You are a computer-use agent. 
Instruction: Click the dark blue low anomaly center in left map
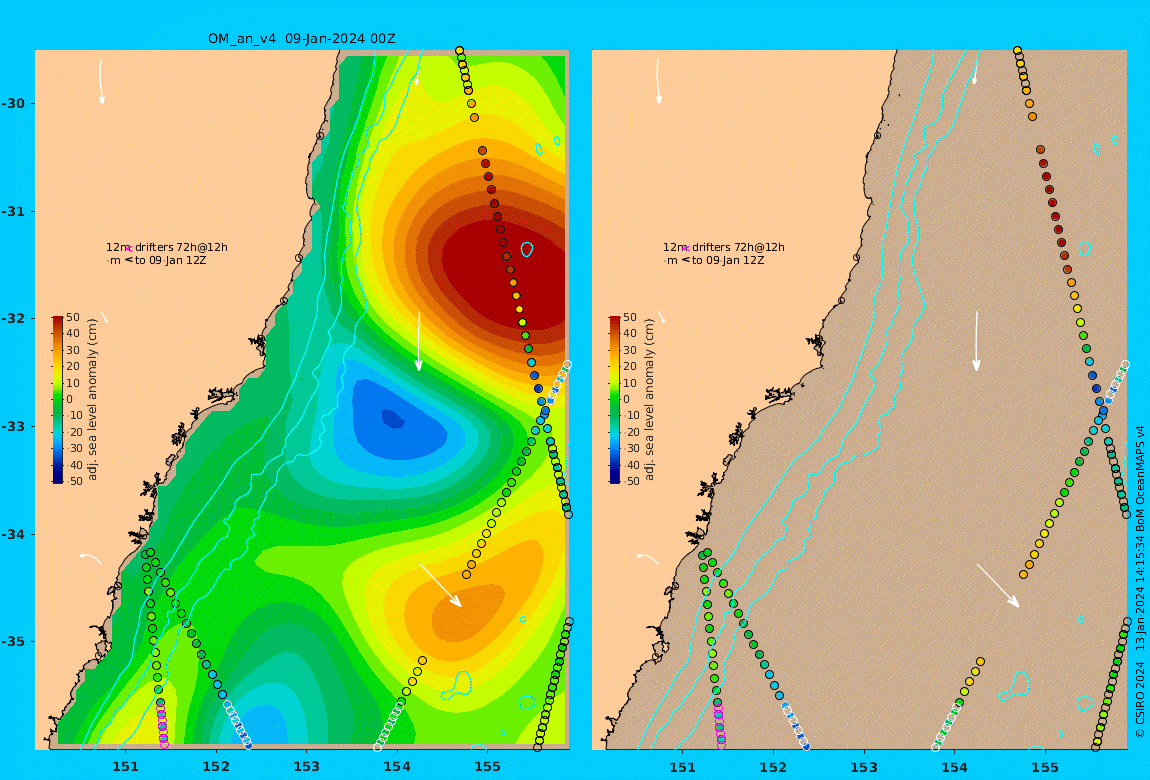(393, 419)
